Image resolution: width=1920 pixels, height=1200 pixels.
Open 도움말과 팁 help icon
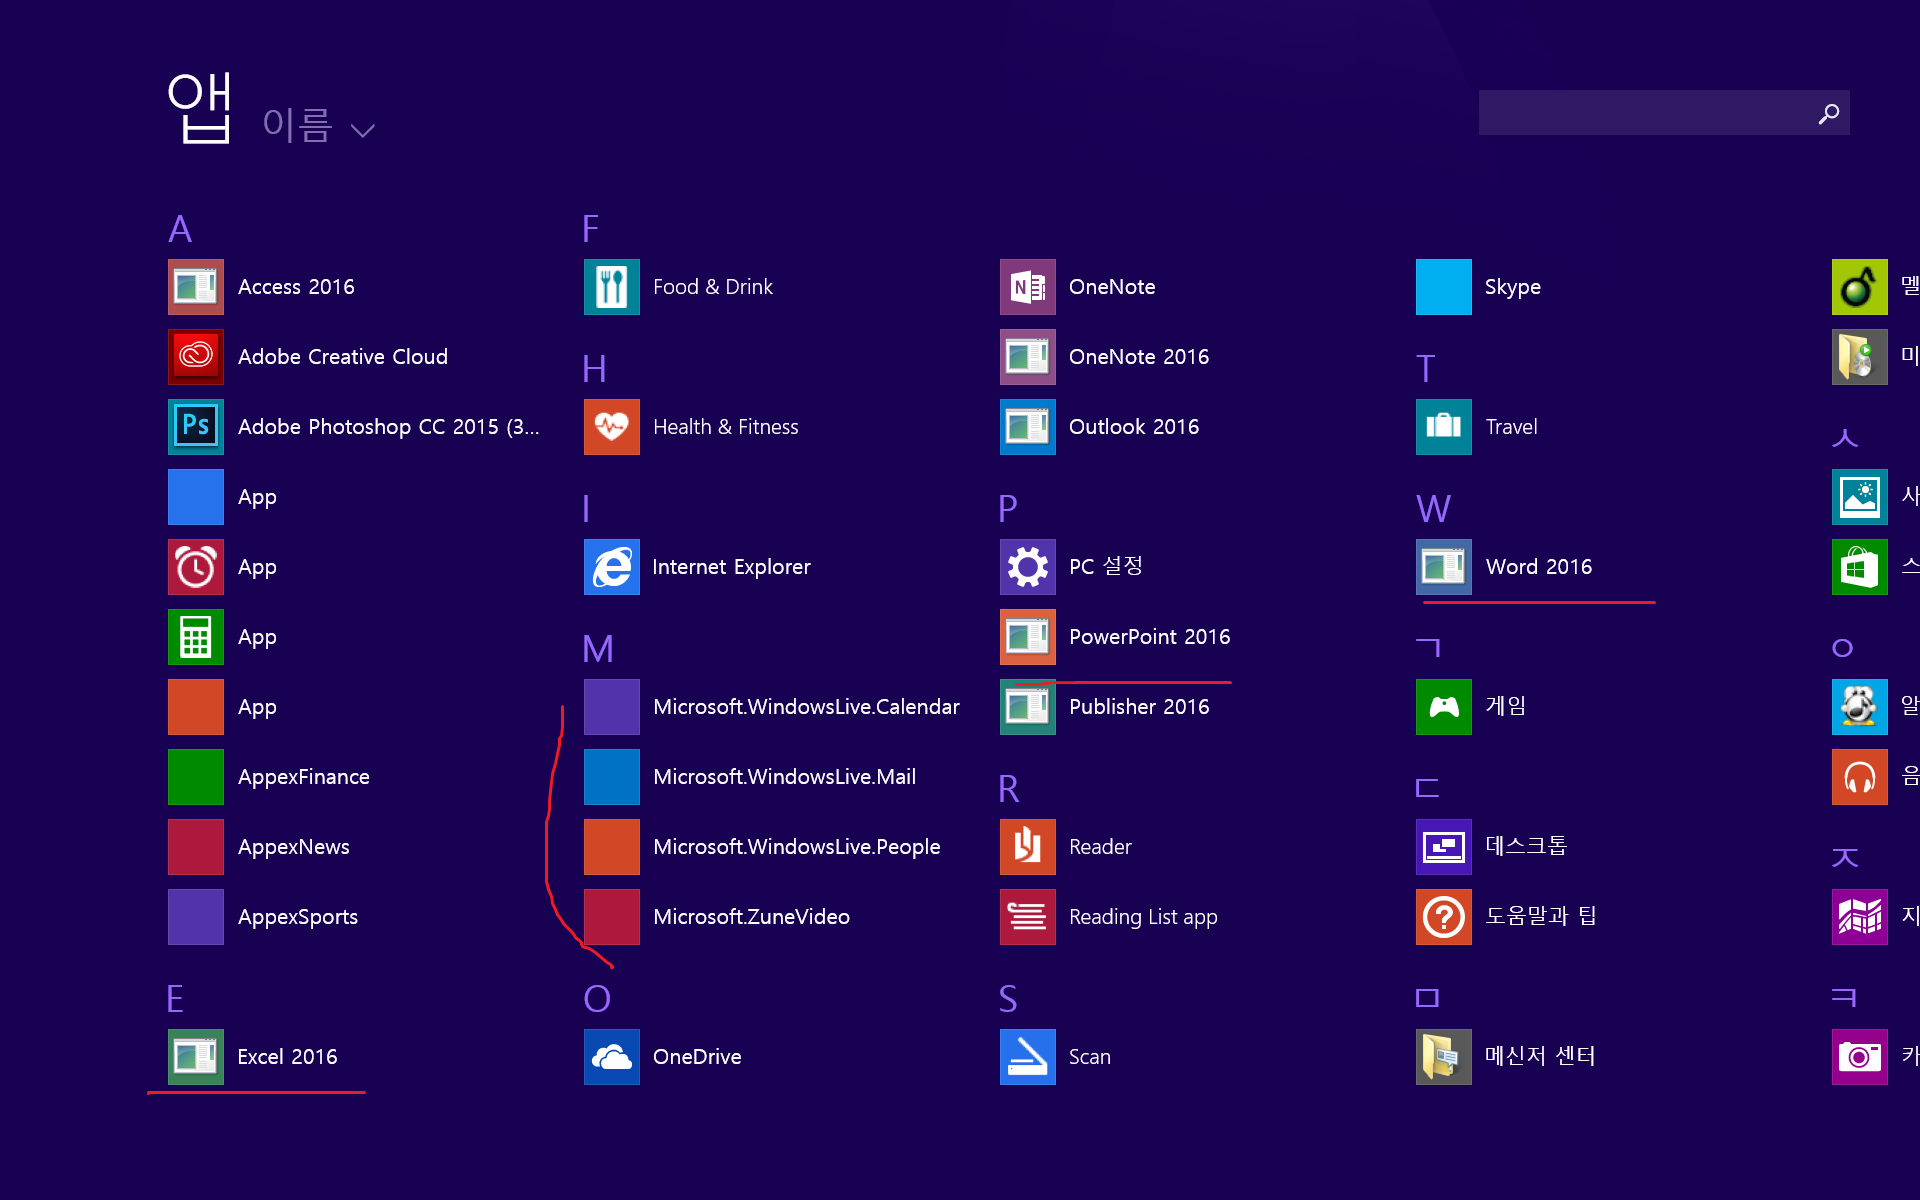point(1444,917)
